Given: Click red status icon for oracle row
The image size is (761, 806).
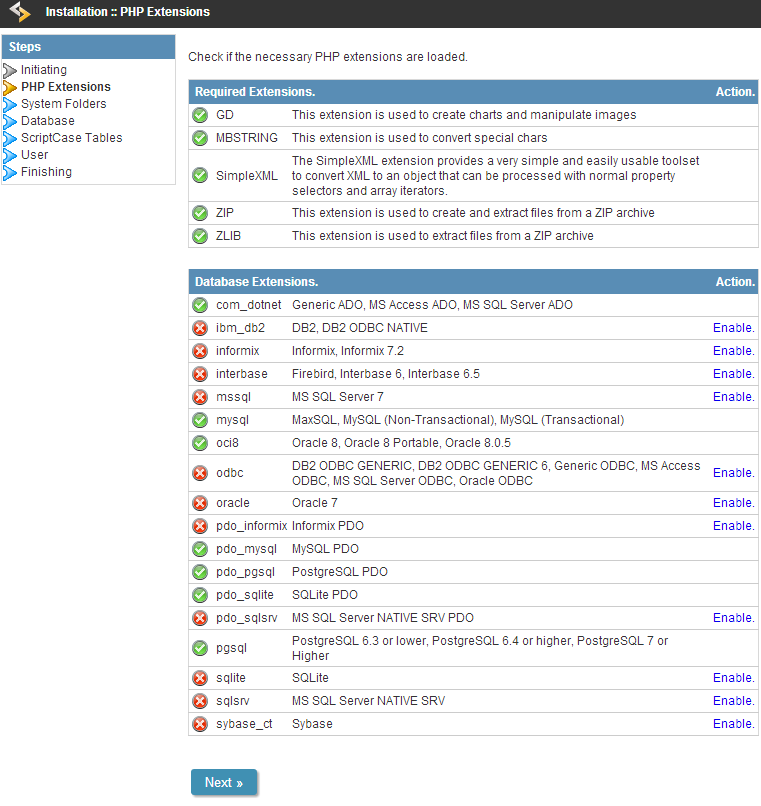Looking at the screenshot, I should coord(200,503).
